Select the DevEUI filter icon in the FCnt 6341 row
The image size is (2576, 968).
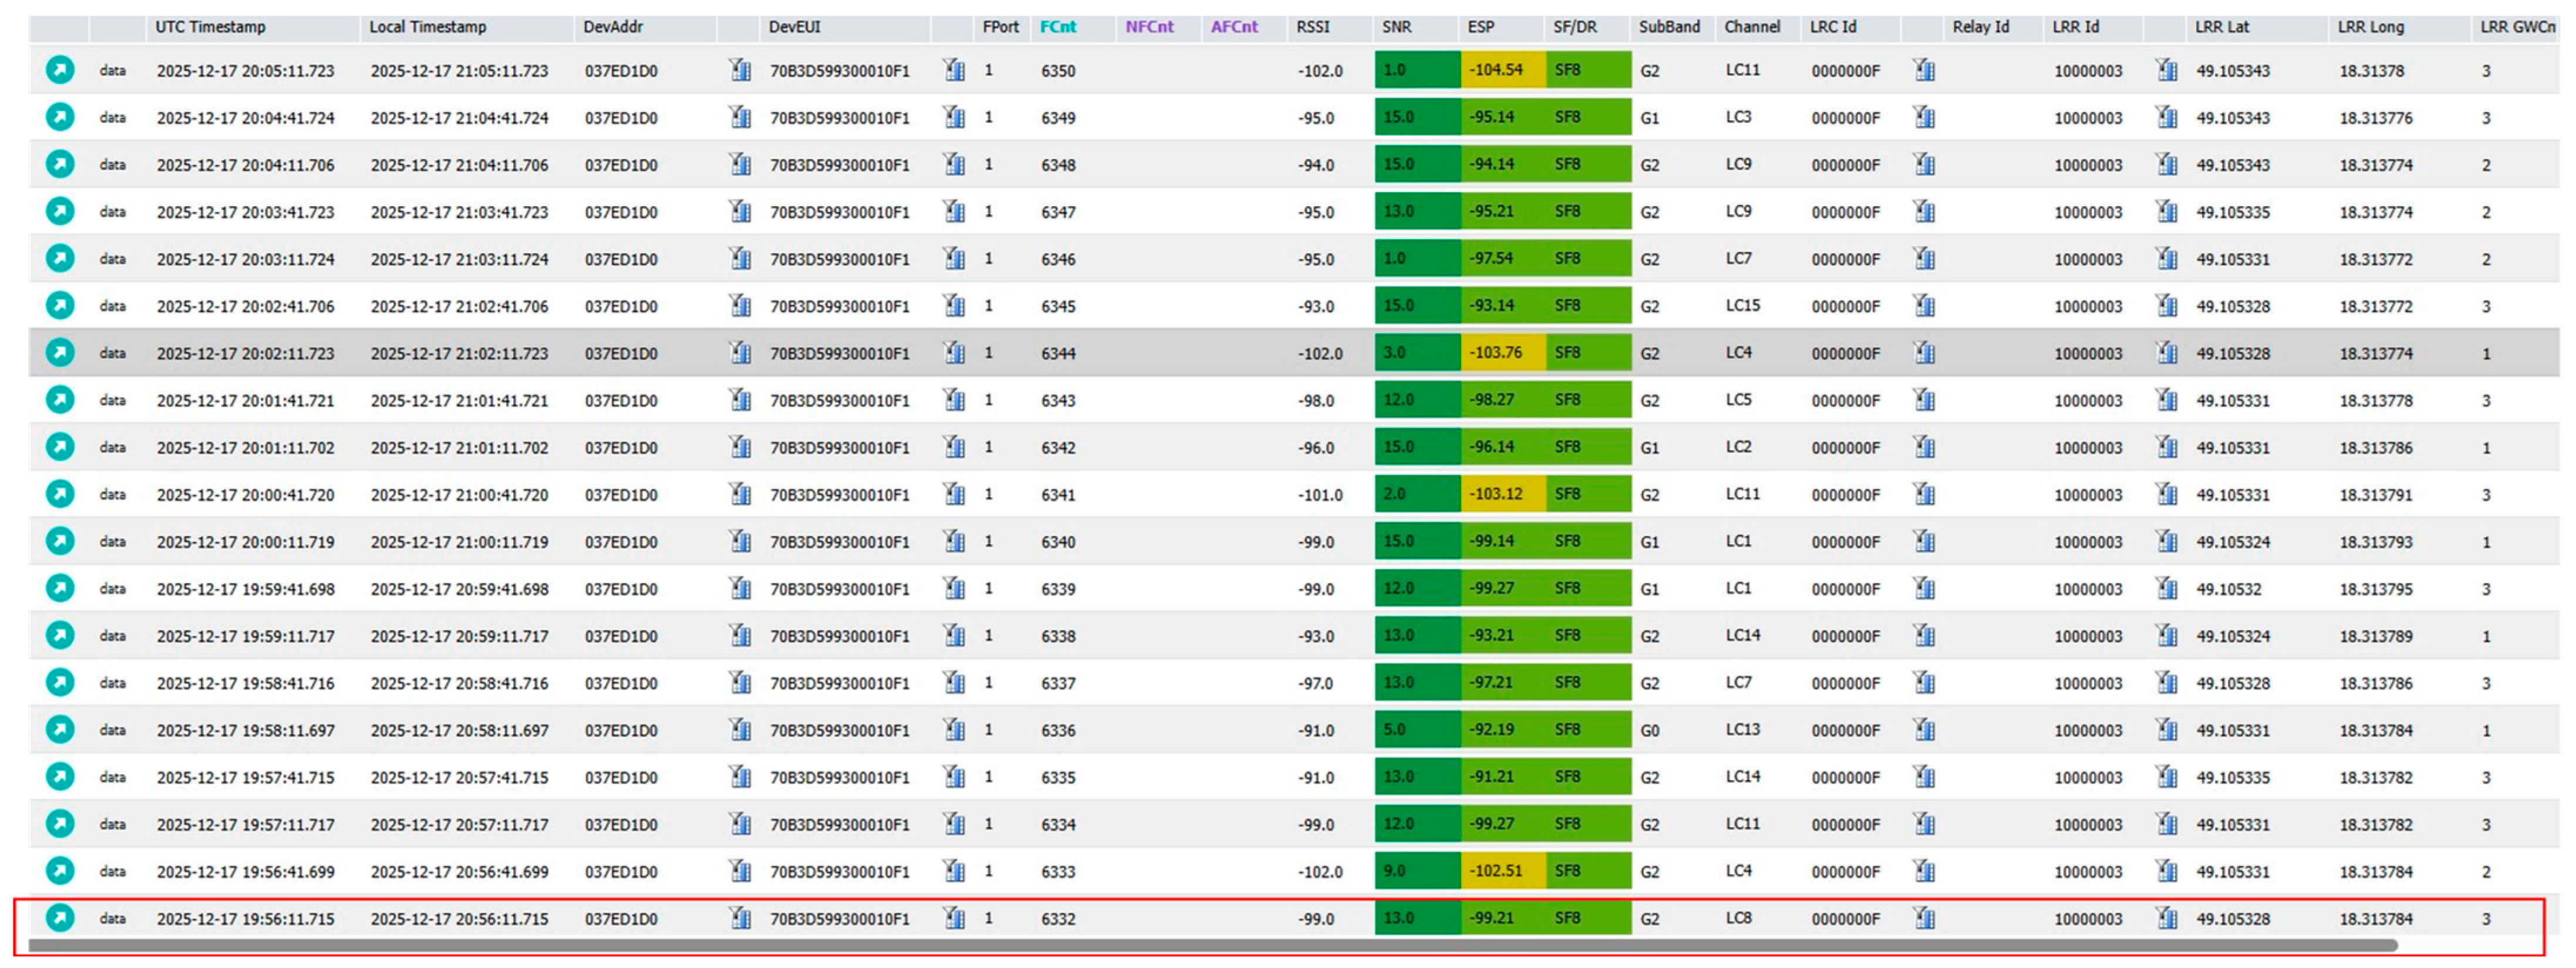click(x=954, y=494)
